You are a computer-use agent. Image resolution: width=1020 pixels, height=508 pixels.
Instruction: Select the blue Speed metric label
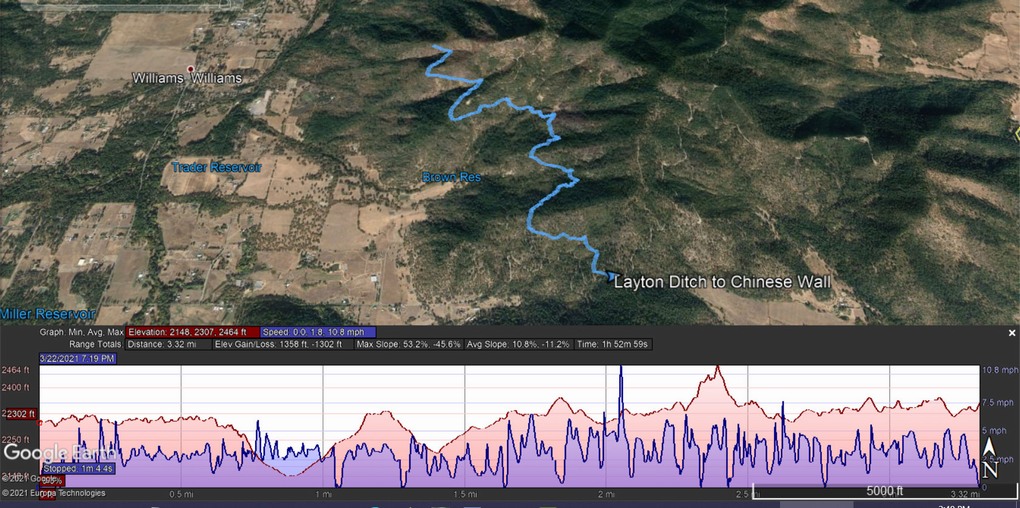pyautogui.click(x=318, y=332)
